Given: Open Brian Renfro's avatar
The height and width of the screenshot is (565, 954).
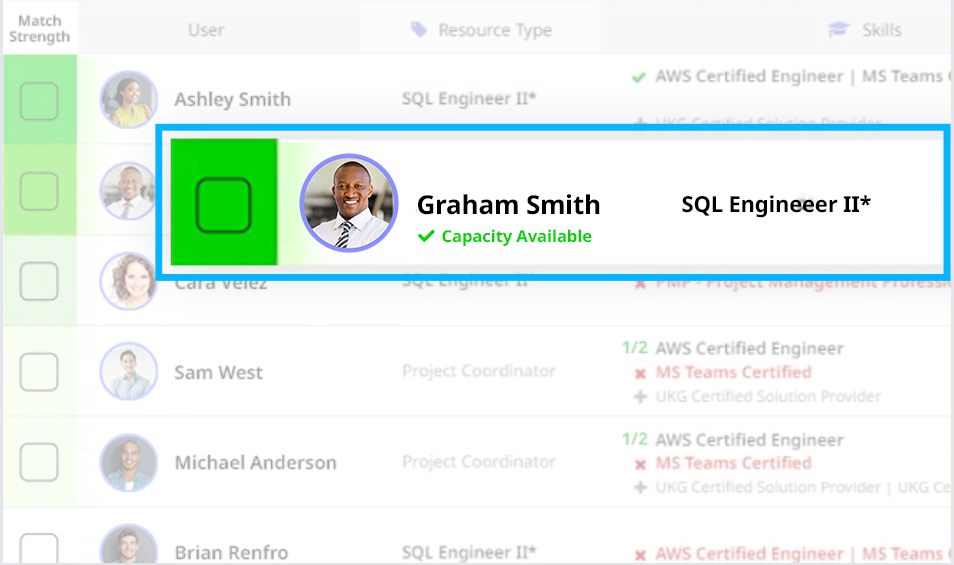Looking at the screenshot, I should pos(128,545).
